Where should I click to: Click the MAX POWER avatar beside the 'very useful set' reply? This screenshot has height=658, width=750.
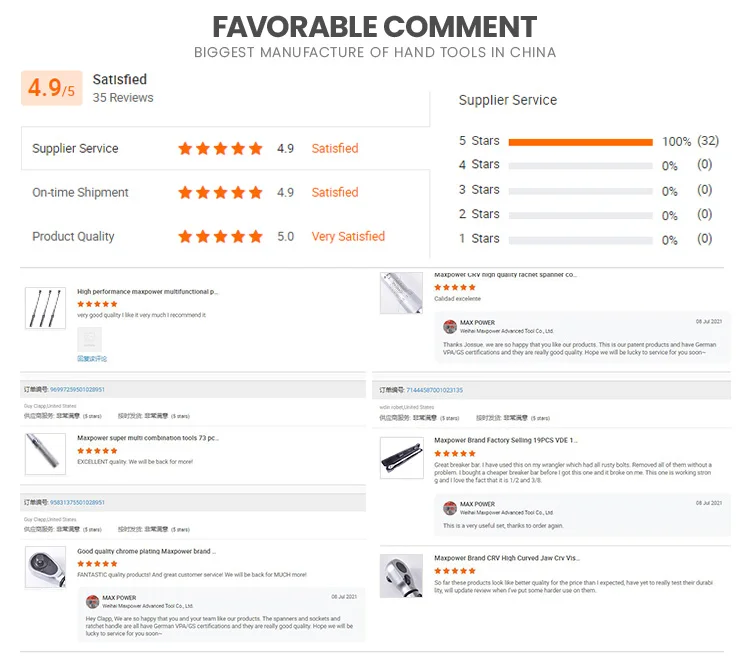450,508
